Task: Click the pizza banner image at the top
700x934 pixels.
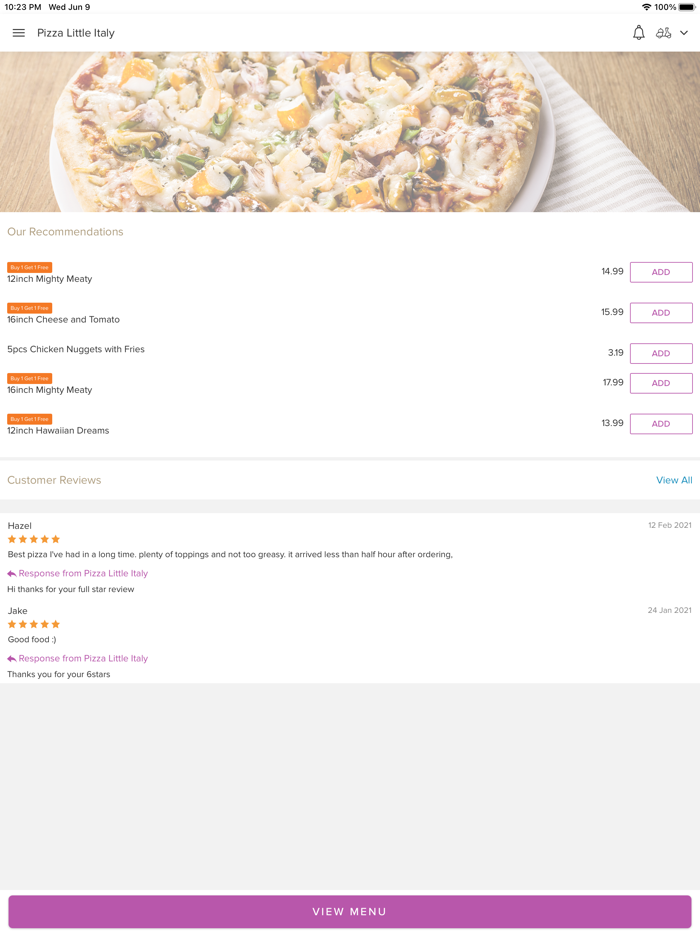Action: [x=350, y=128]
